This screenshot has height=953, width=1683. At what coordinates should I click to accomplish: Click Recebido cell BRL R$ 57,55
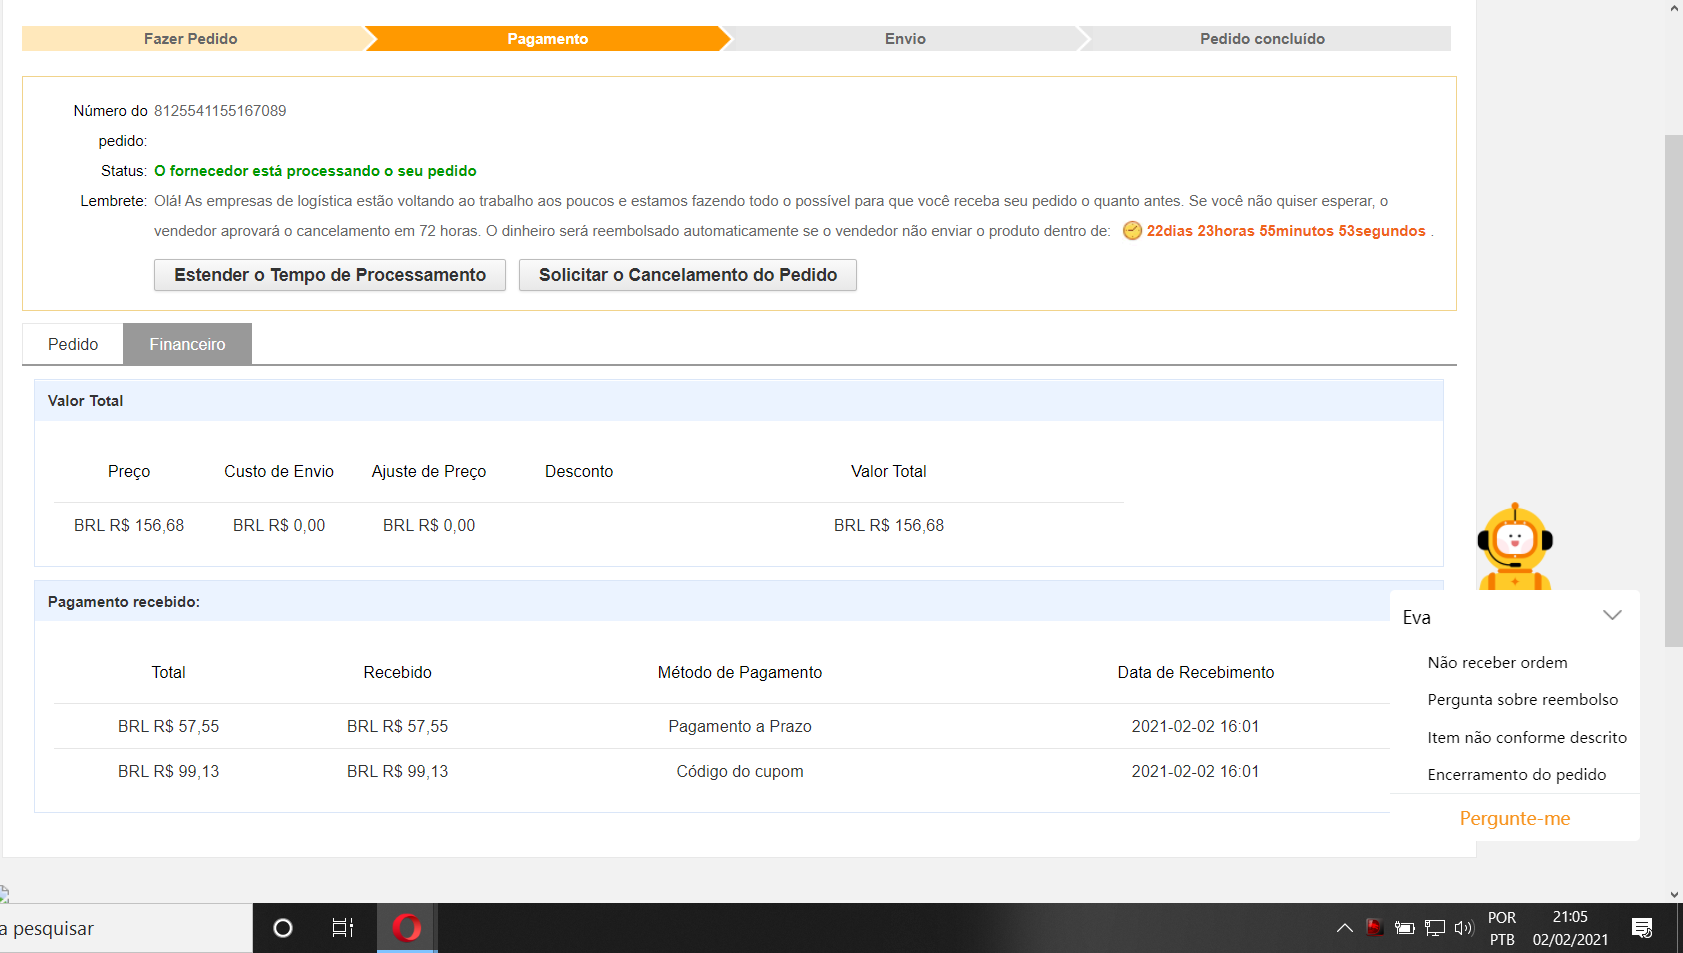[x=398, y=726]
